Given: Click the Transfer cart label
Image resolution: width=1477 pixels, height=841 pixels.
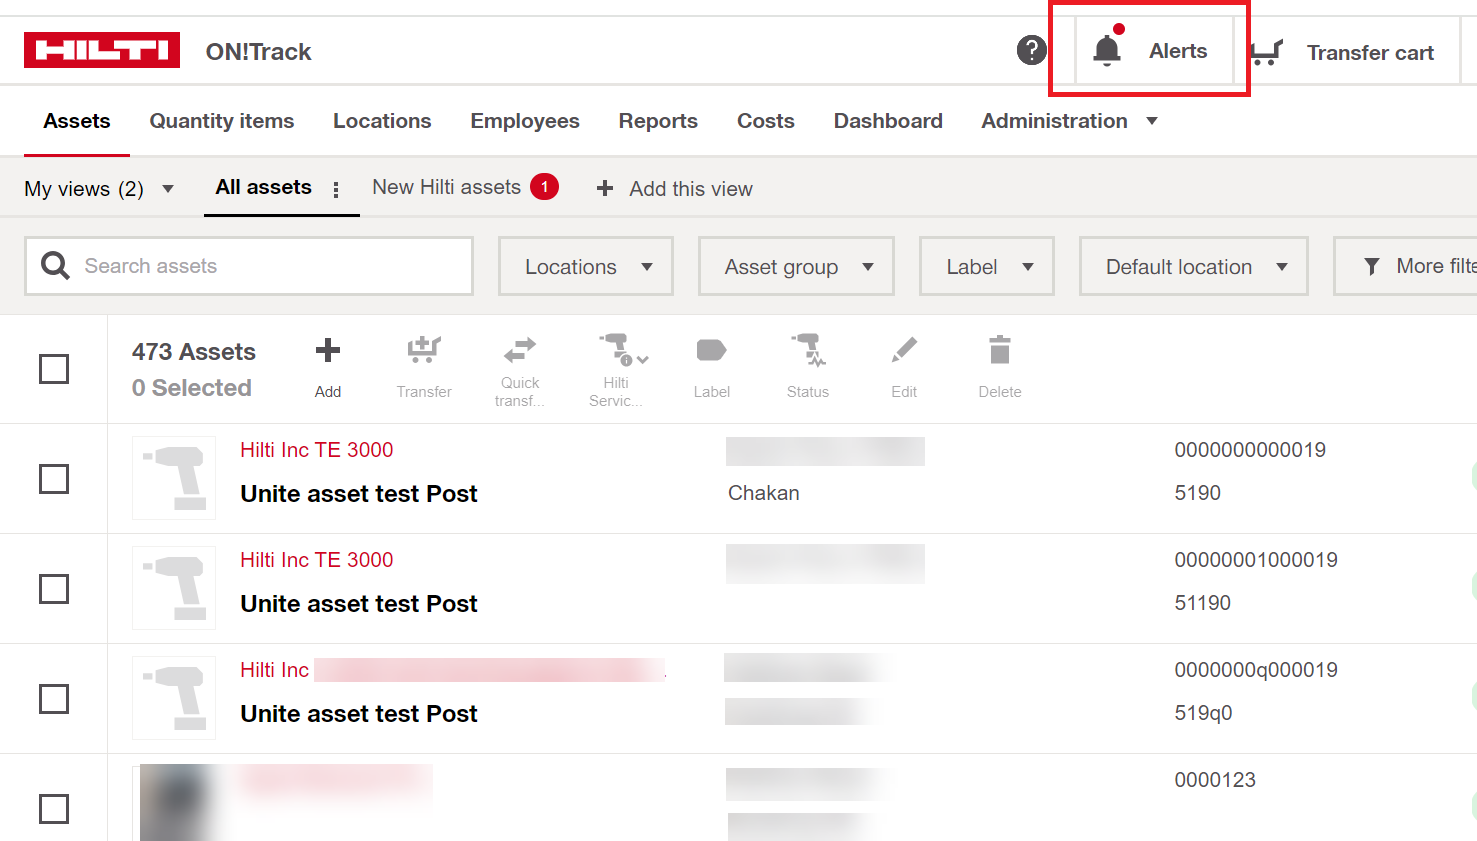Looking at the screenshot, I should coord(1370,53).
